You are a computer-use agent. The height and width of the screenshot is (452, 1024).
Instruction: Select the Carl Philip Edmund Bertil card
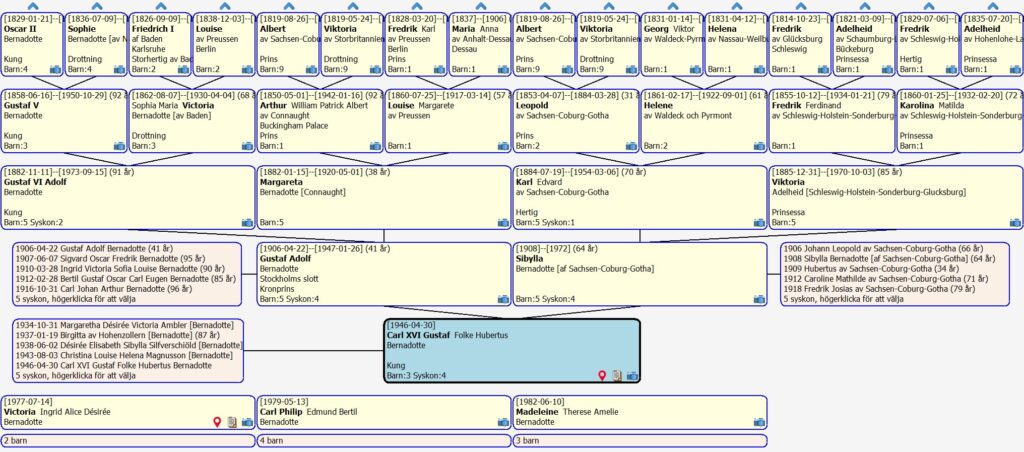click(x=384, y=412)
